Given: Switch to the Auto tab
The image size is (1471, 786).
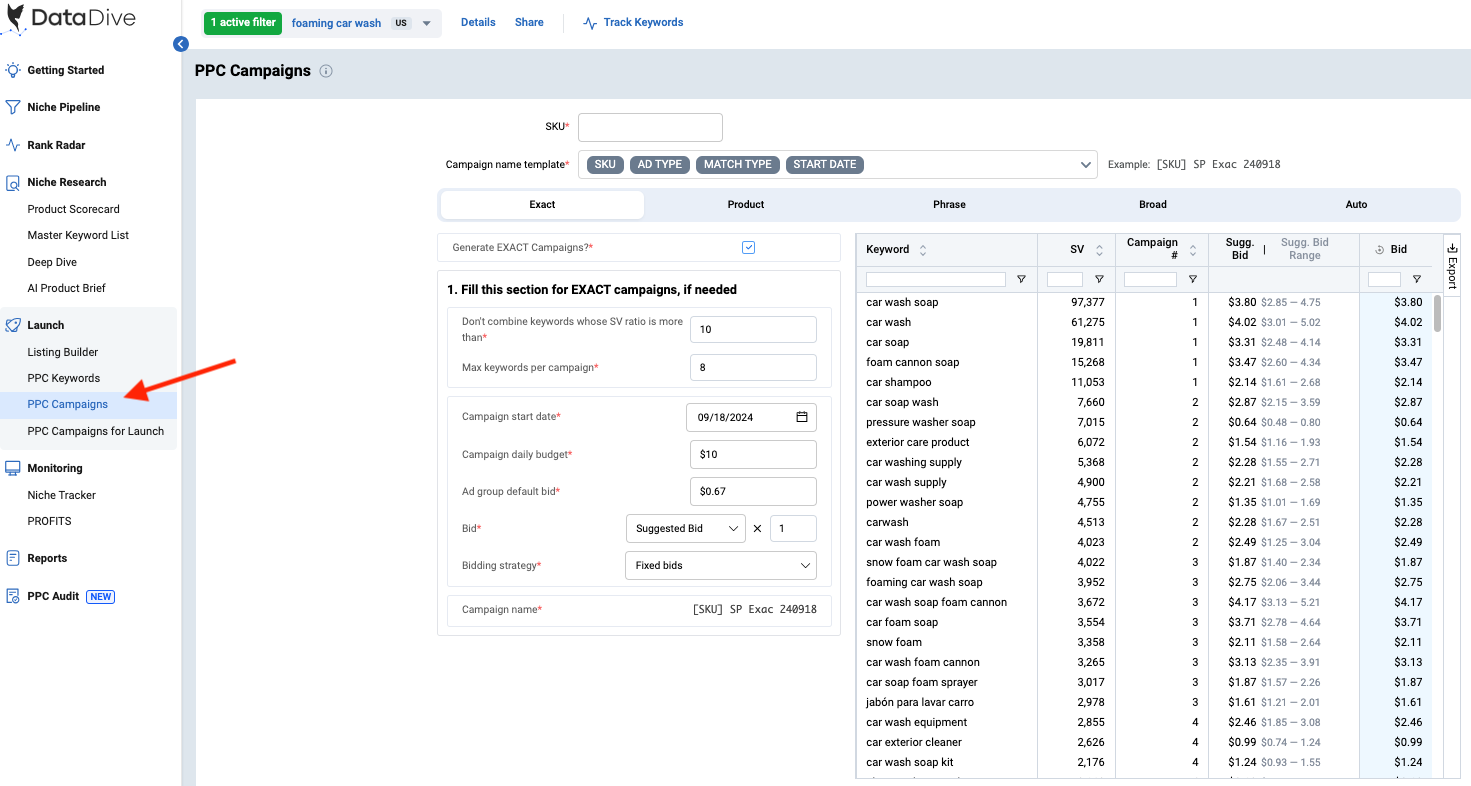Looking at the screenshot, I should [x=1356, y=204].
